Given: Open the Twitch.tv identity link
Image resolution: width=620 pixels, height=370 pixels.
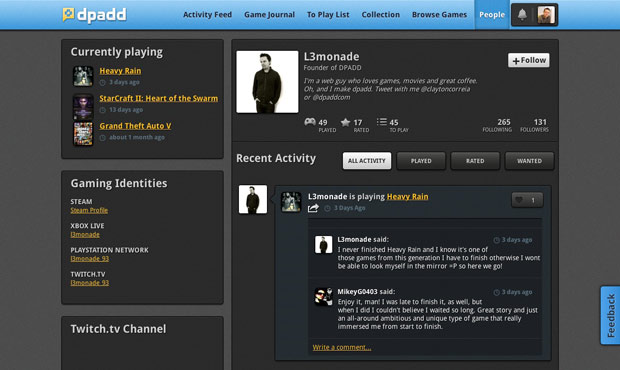Looking at the screenshot, I should pyautogui.click(x=89, y=283).
